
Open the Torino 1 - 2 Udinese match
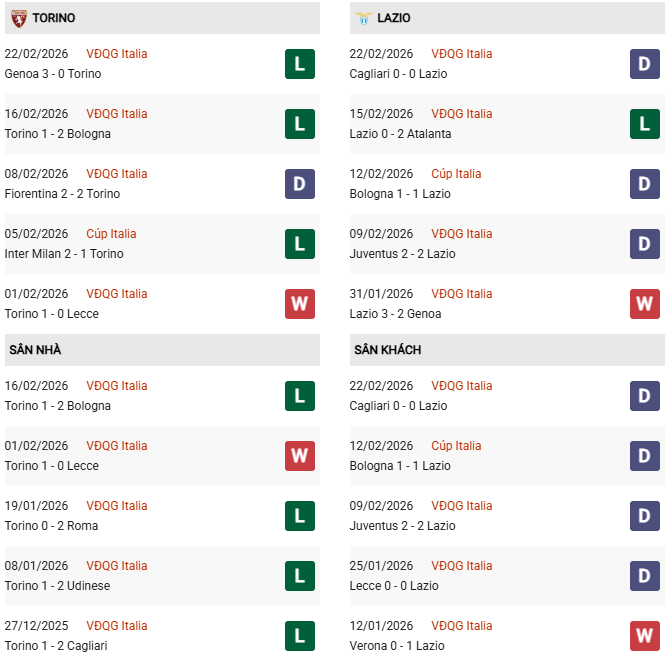pos(57,586)
